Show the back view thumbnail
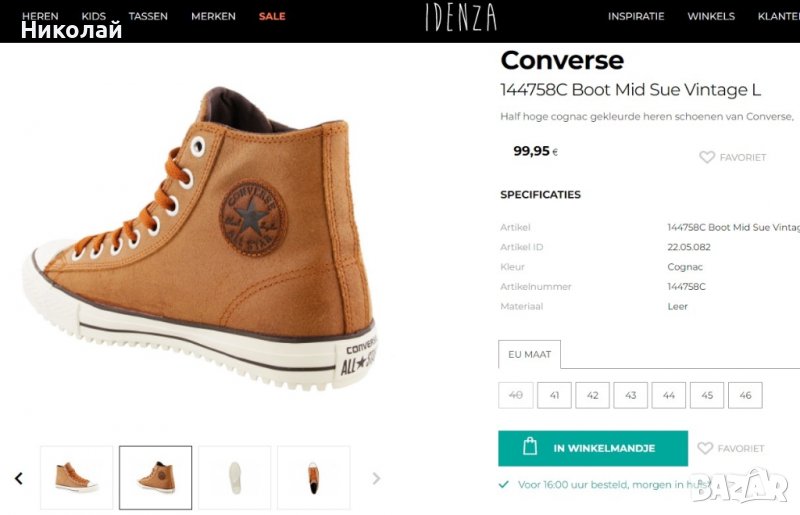Viewport: 800px width, 515px height. point(314,478)
